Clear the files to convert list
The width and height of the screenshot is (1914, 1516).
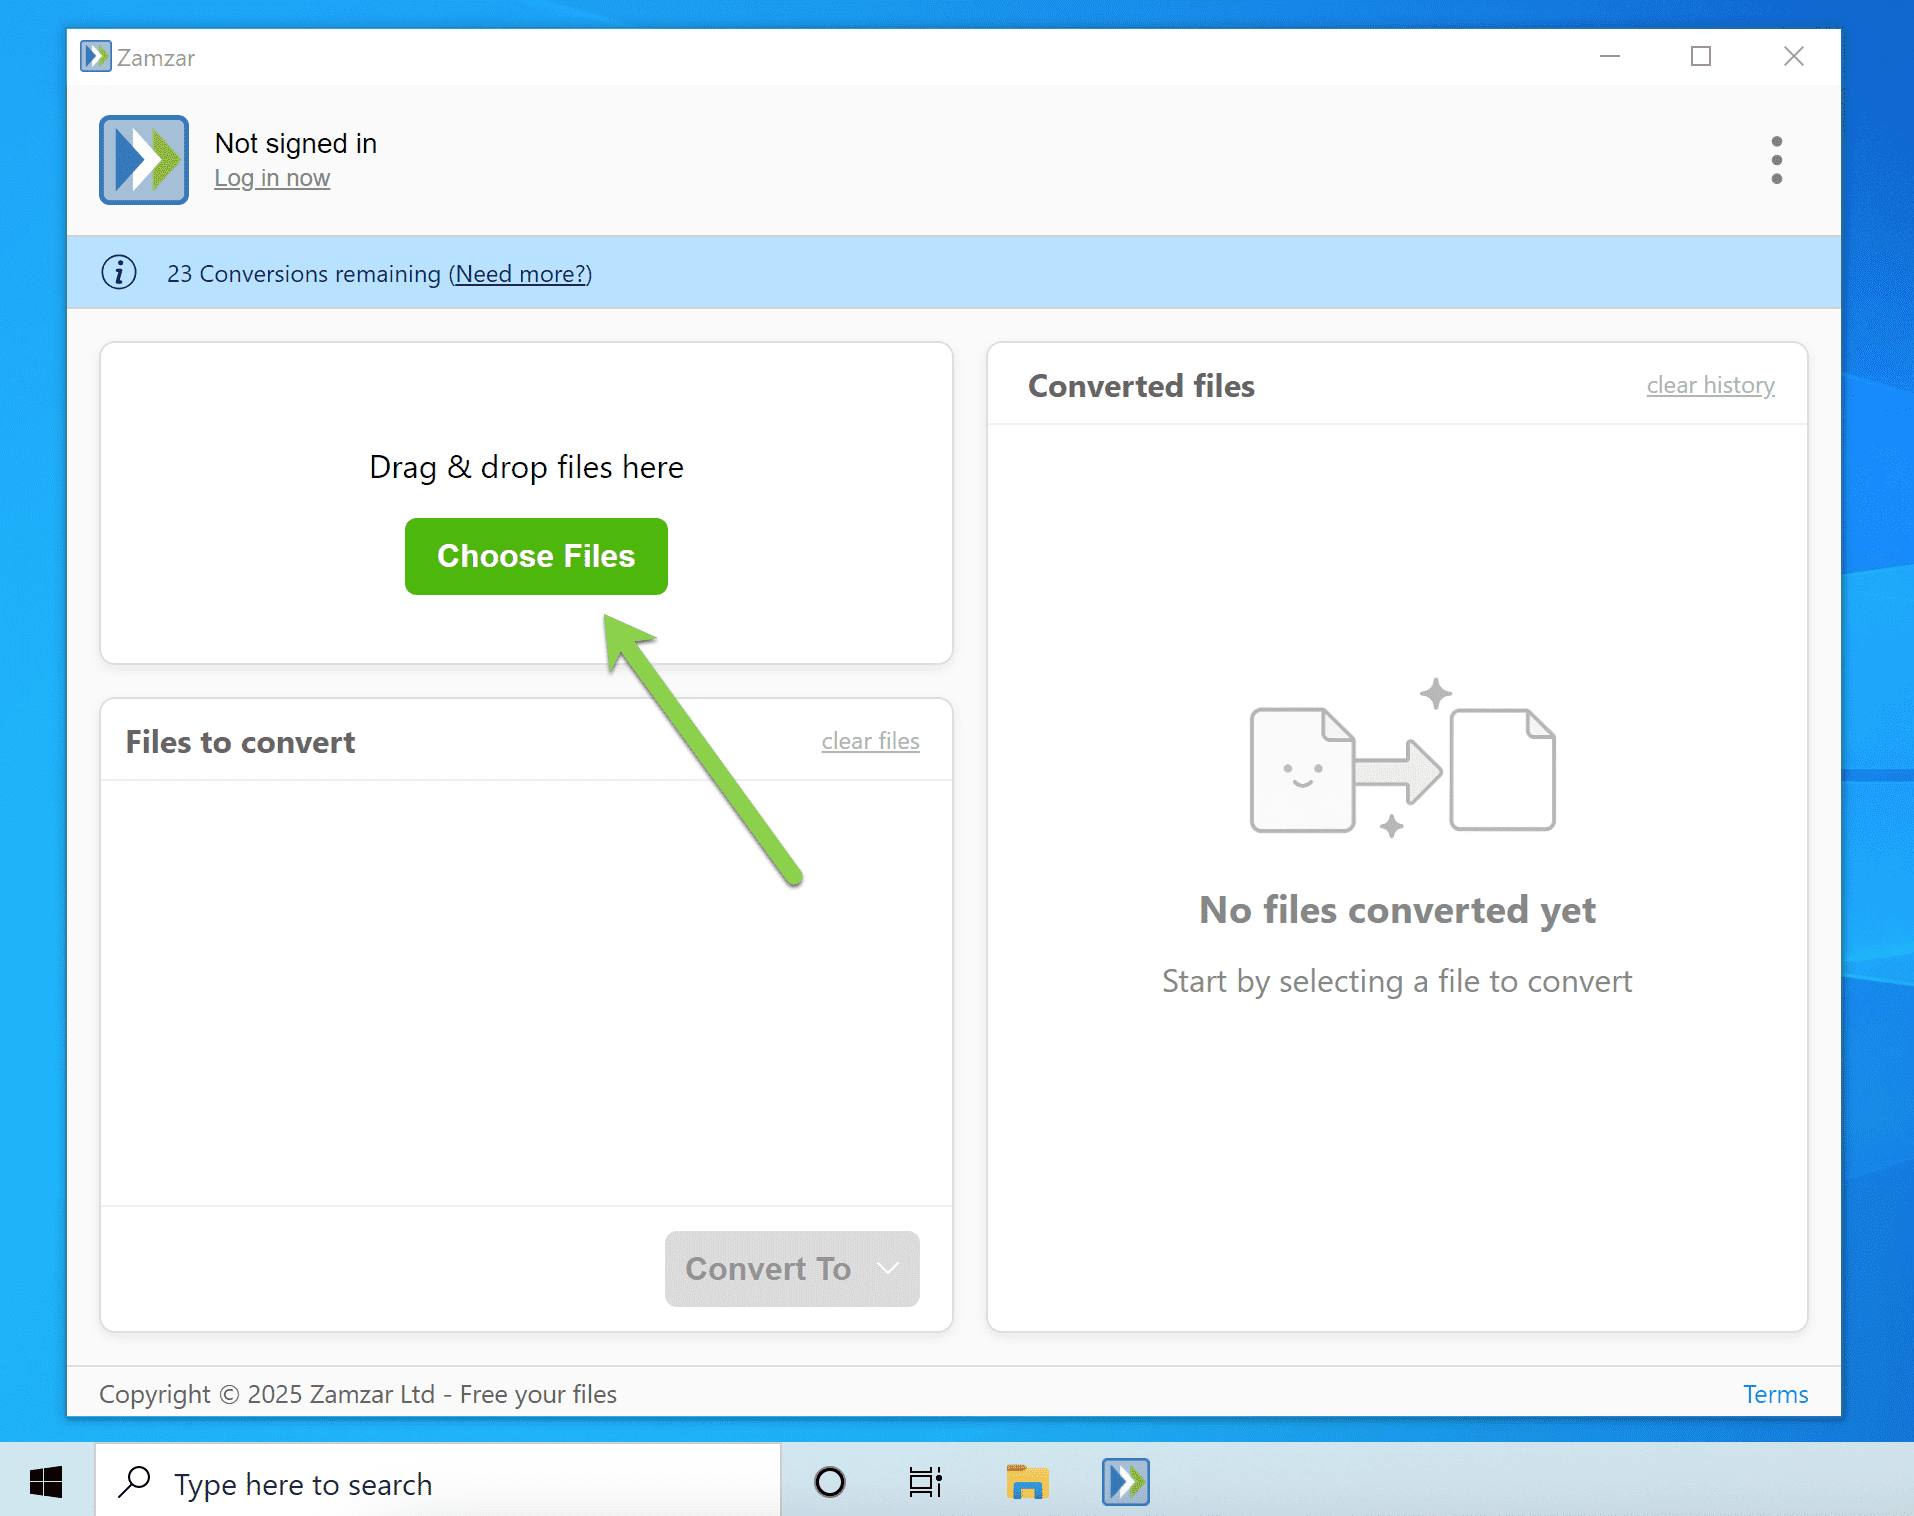pyautogui.click(x=870, y=741)
